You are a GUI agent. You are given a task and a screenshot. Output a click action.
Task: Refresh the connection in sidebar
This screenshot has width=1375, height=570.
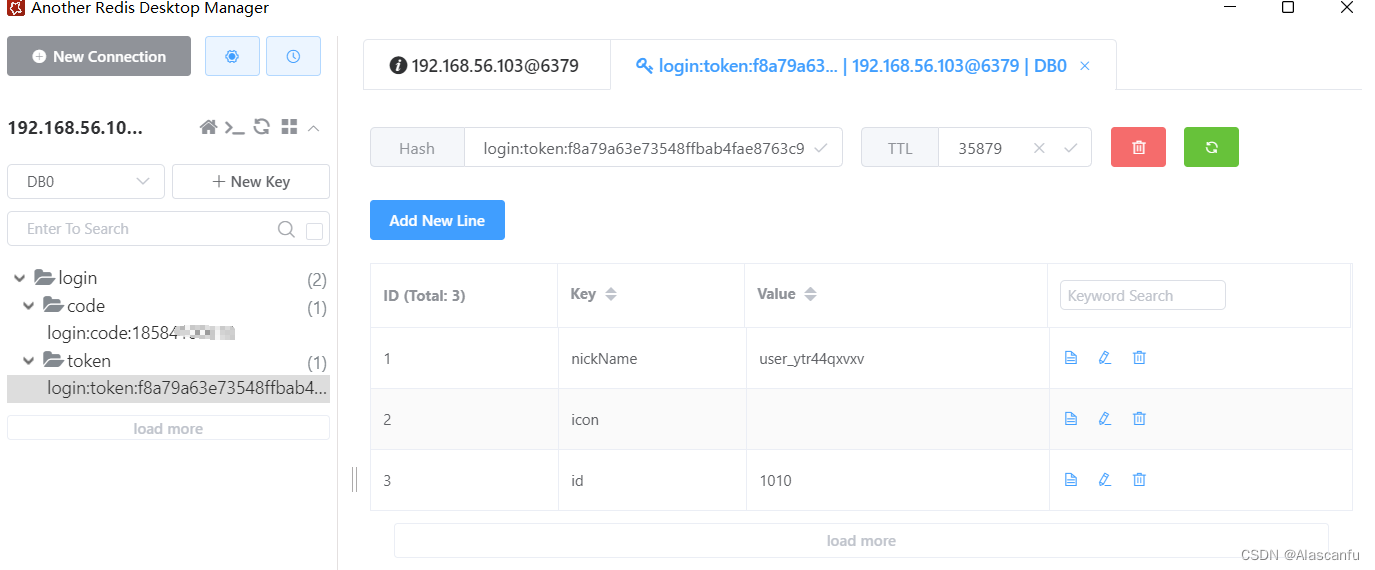262,126
